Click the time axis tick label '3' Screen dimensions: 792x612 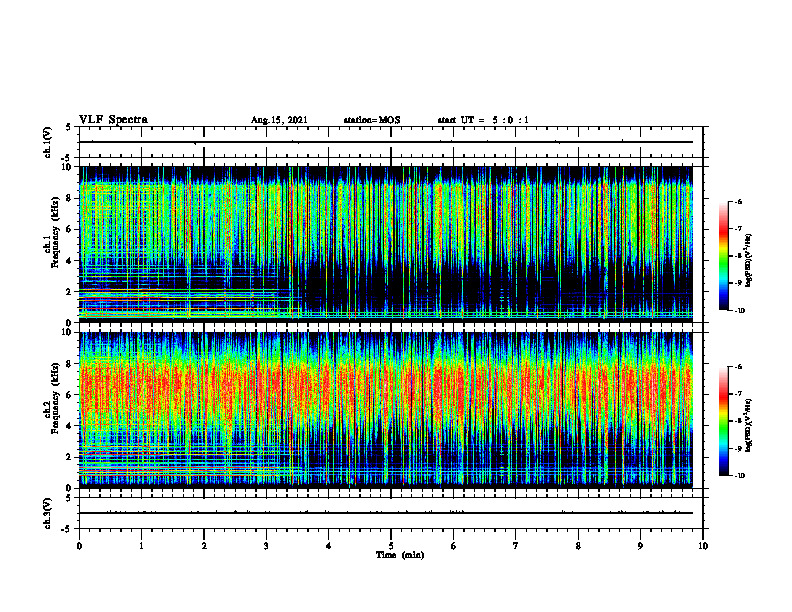coord(266,546)
